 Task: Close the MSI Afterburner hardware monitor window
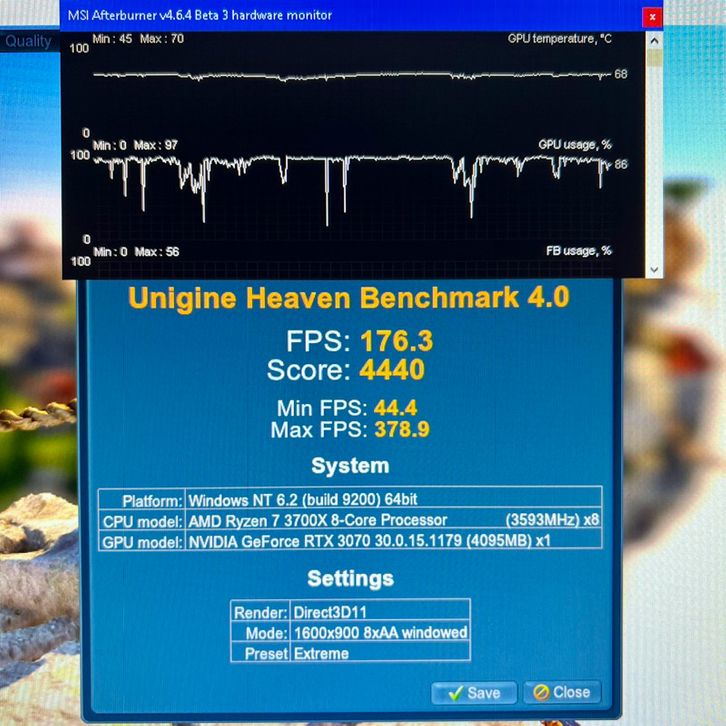click(x=652, y=17)
